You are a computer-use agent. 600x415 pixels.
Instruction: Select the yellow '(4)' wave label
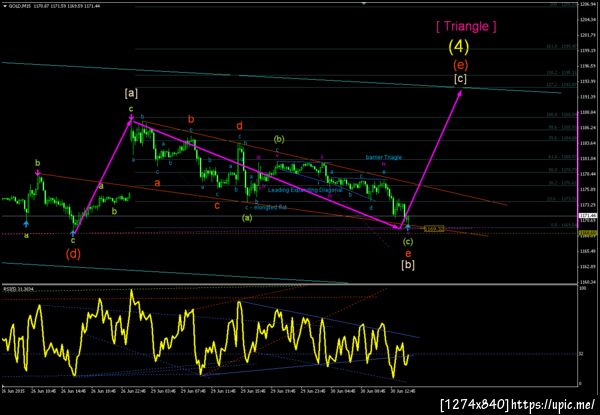coord(458,47)
